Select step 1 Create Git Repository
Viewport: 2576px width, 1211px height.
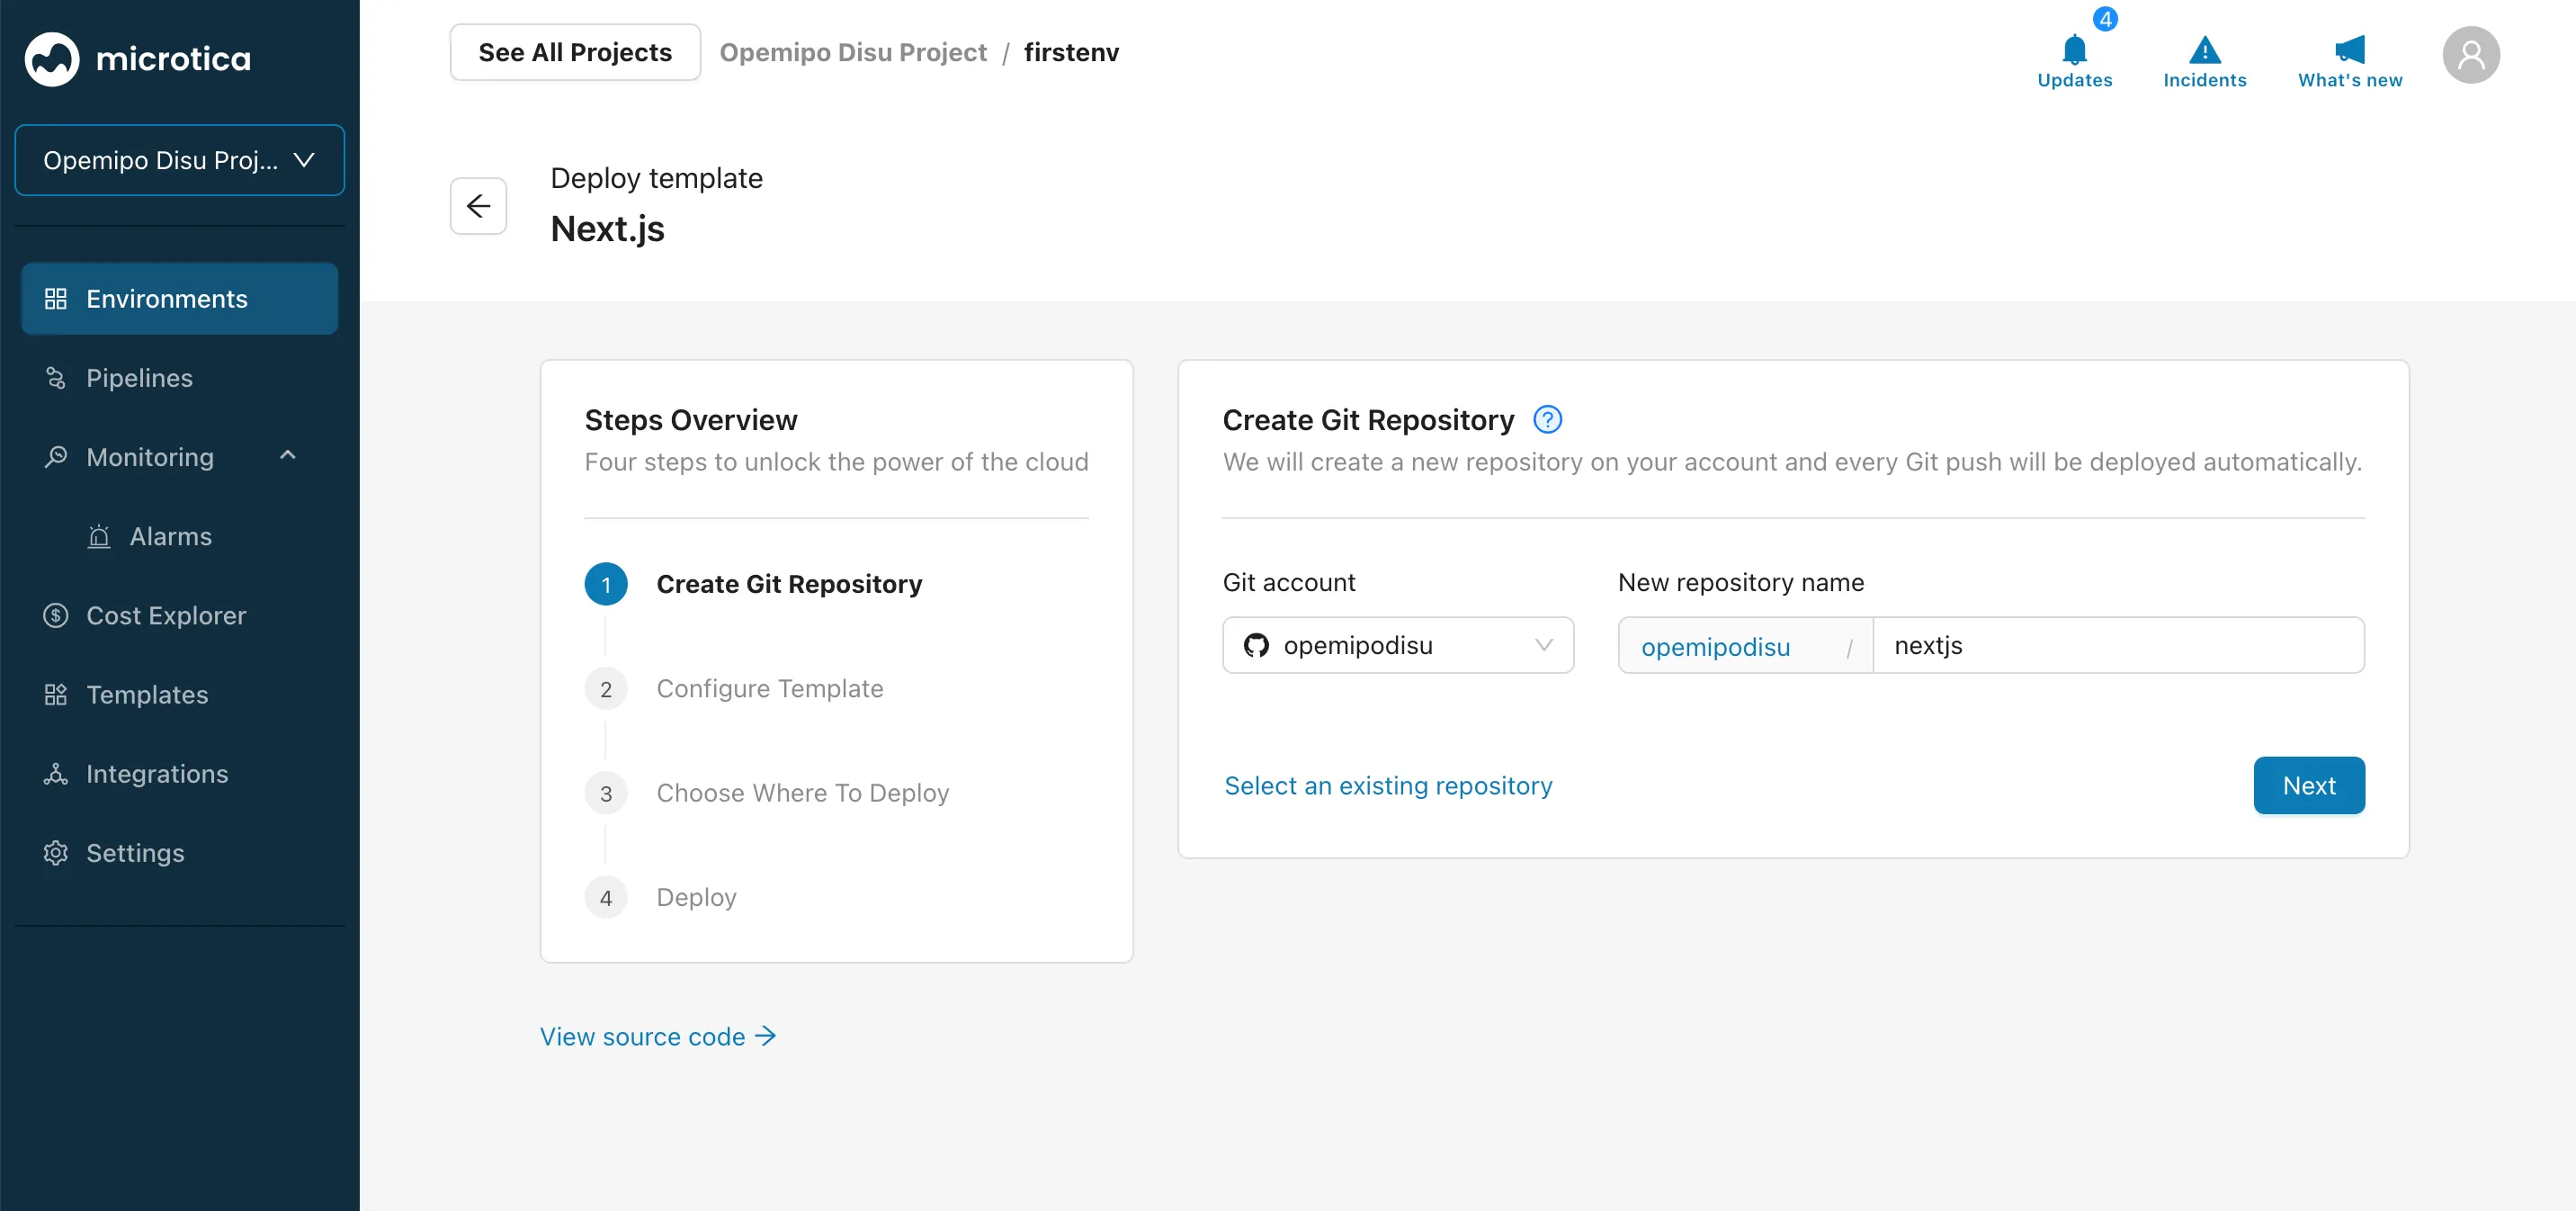753,584
